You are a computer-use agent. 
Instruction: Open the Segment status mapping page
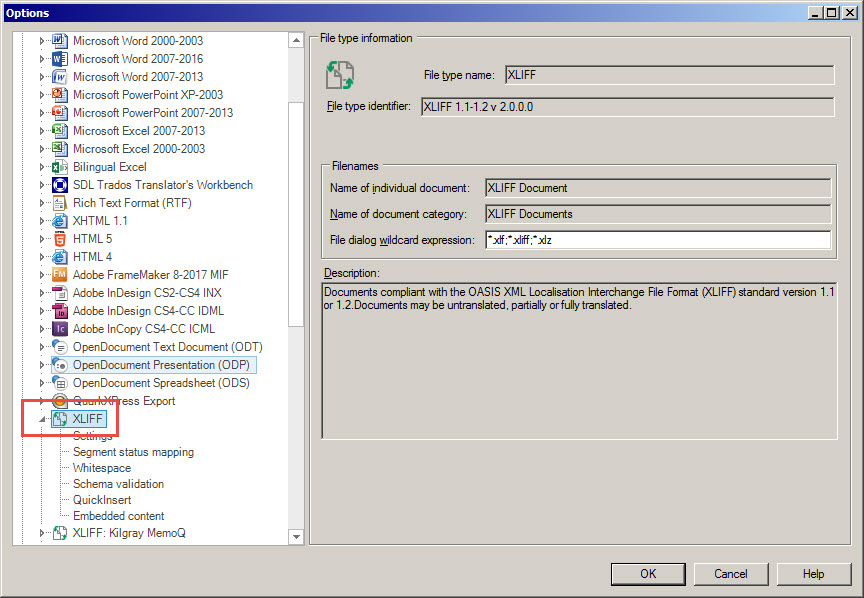[133, 452]
